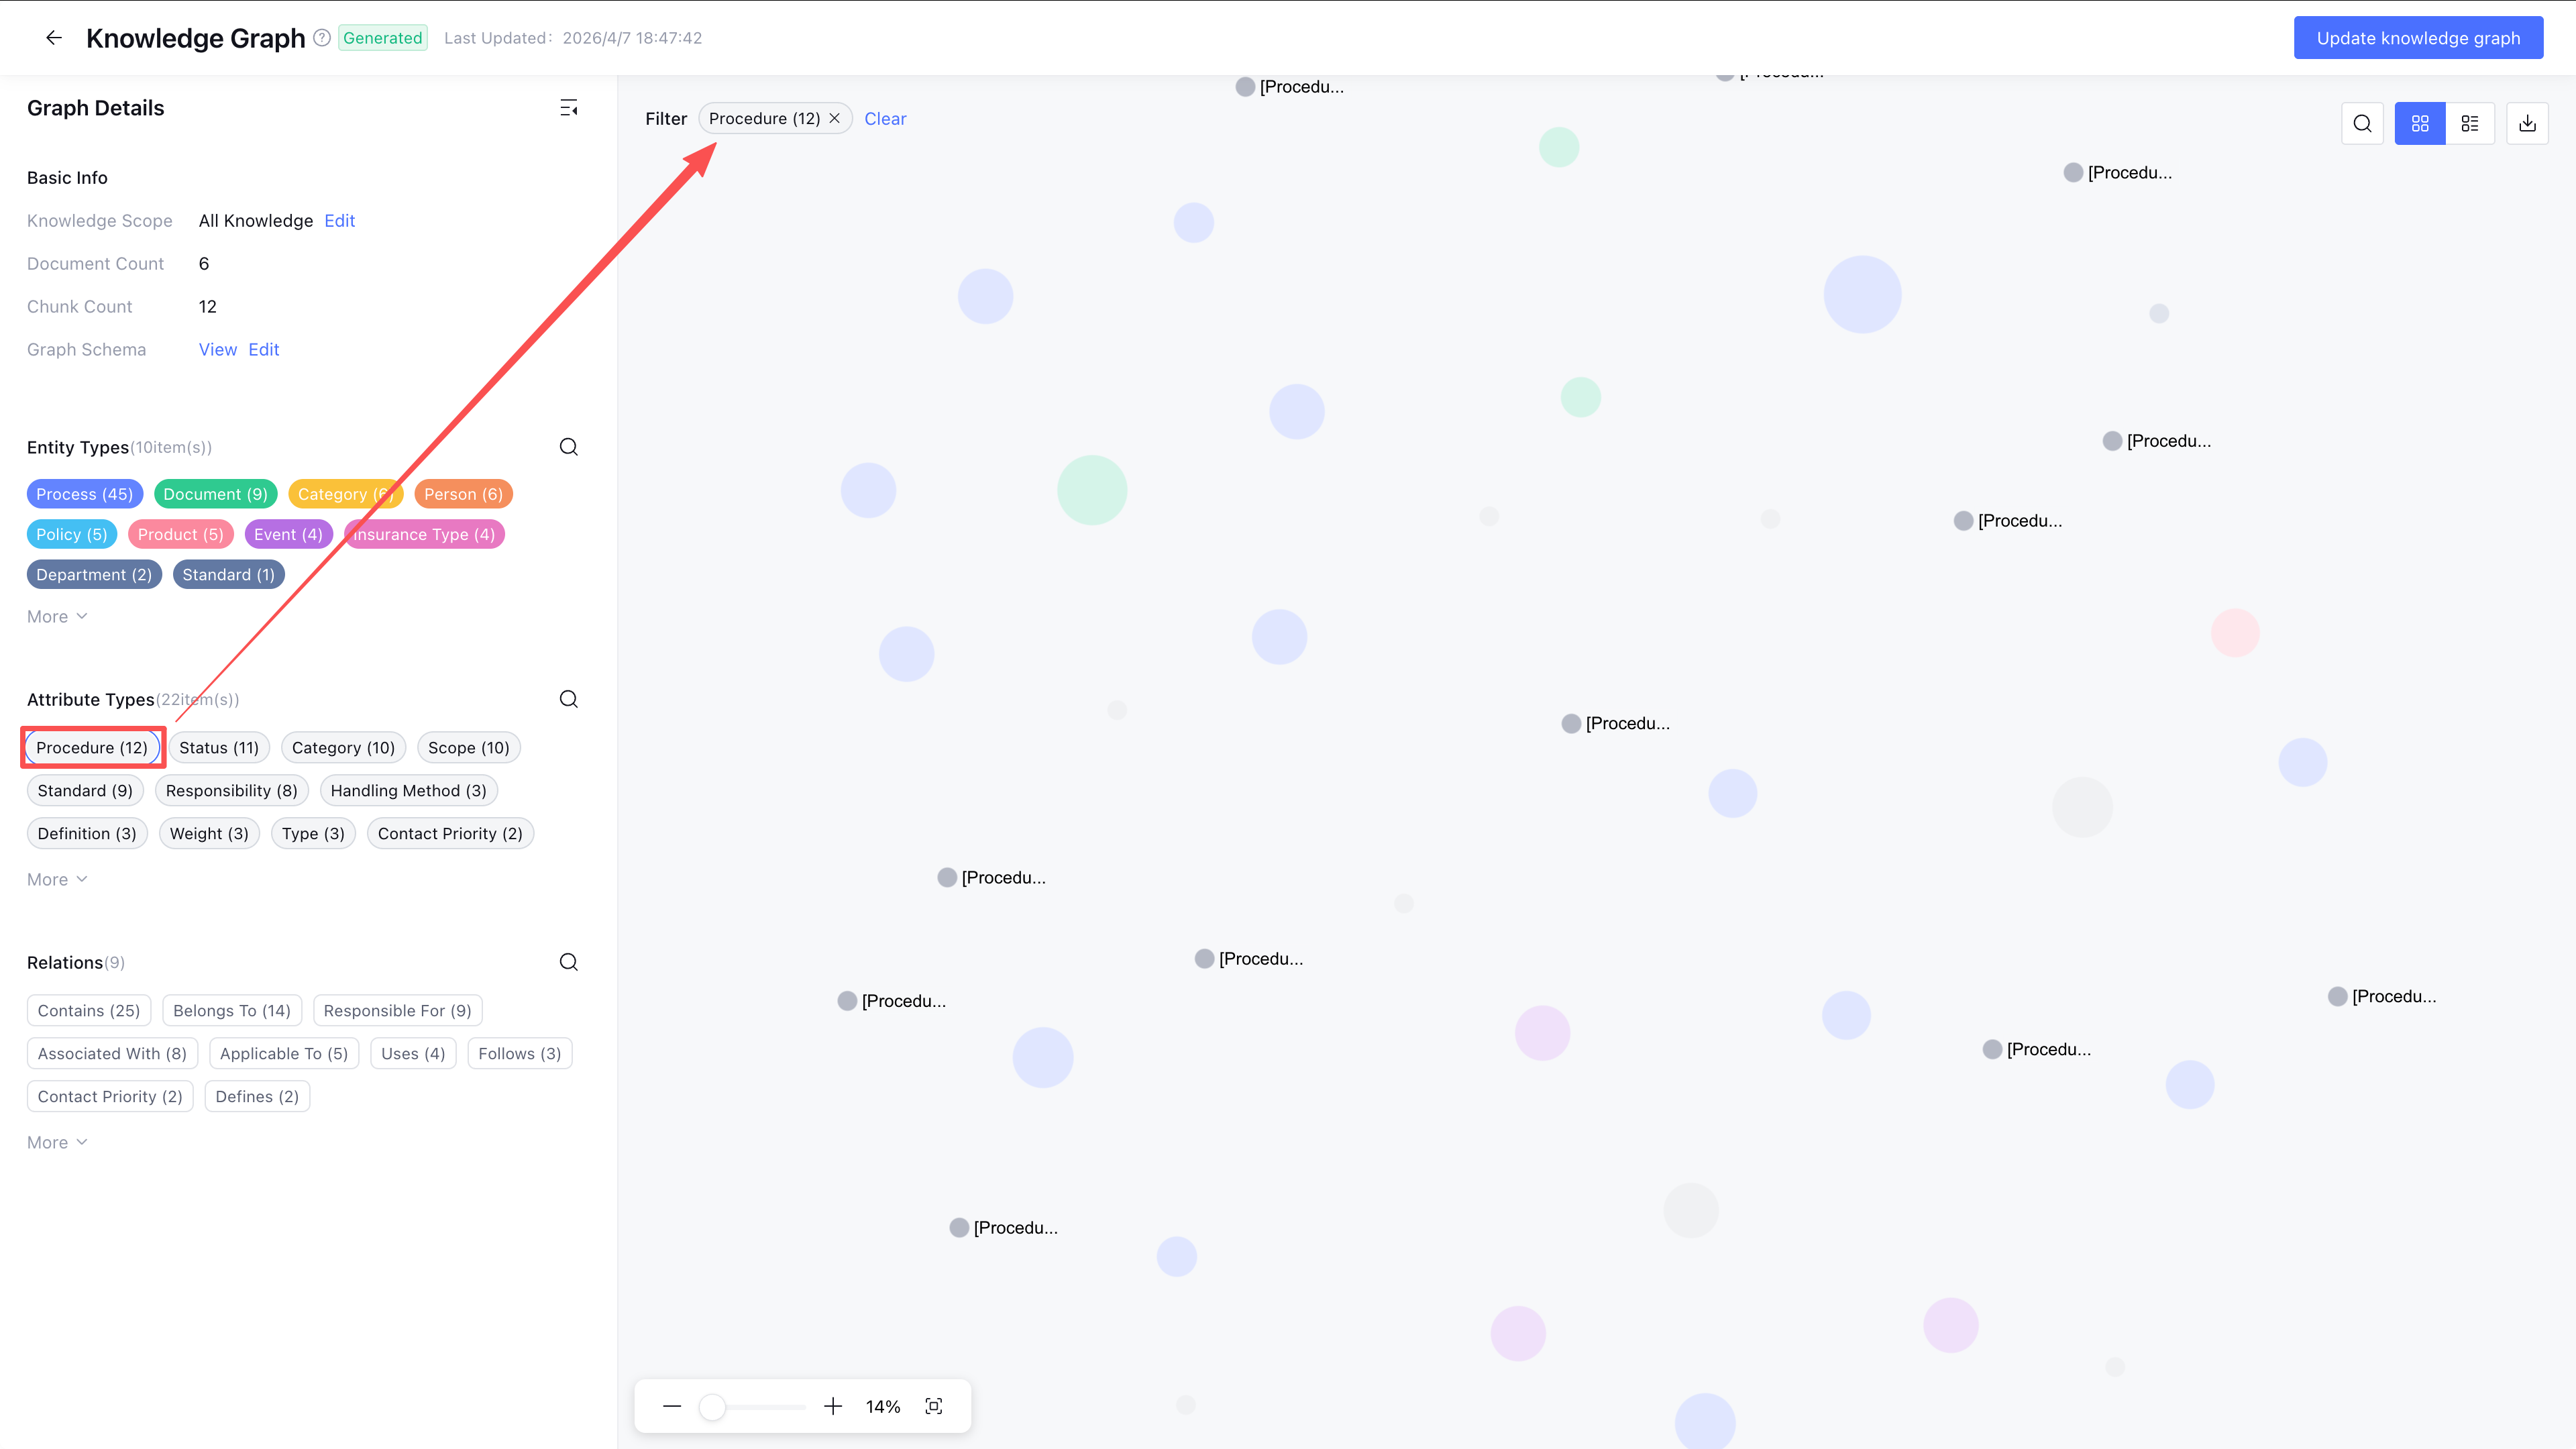This screenshot has height=1449, width=2576.
Task: Click the back arrow icon
Action: (54, 38)
